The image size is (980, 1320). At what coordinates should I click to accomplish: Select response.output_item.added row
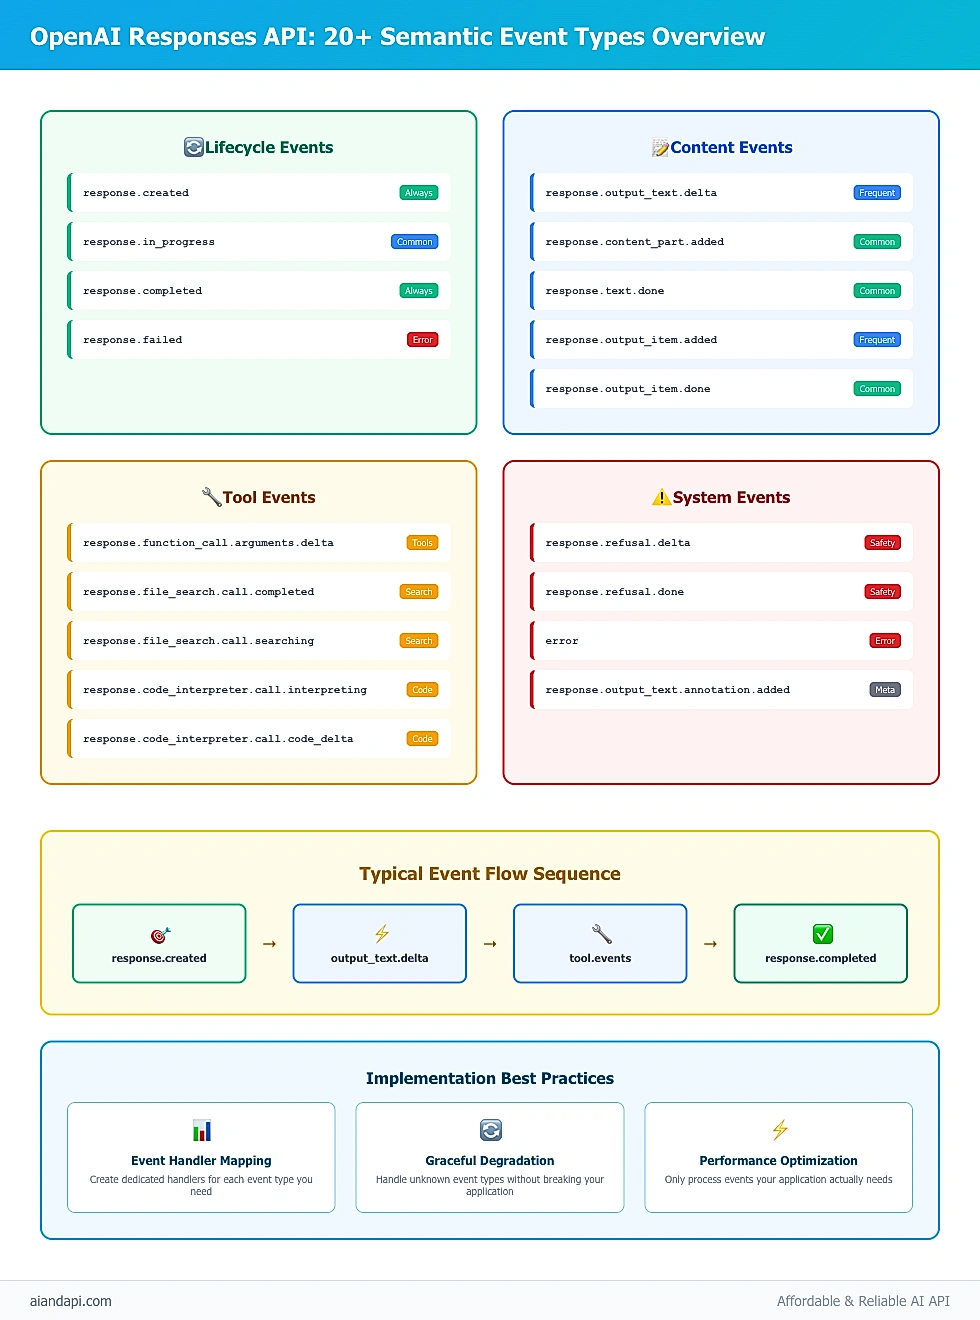[x=721, y=340]
